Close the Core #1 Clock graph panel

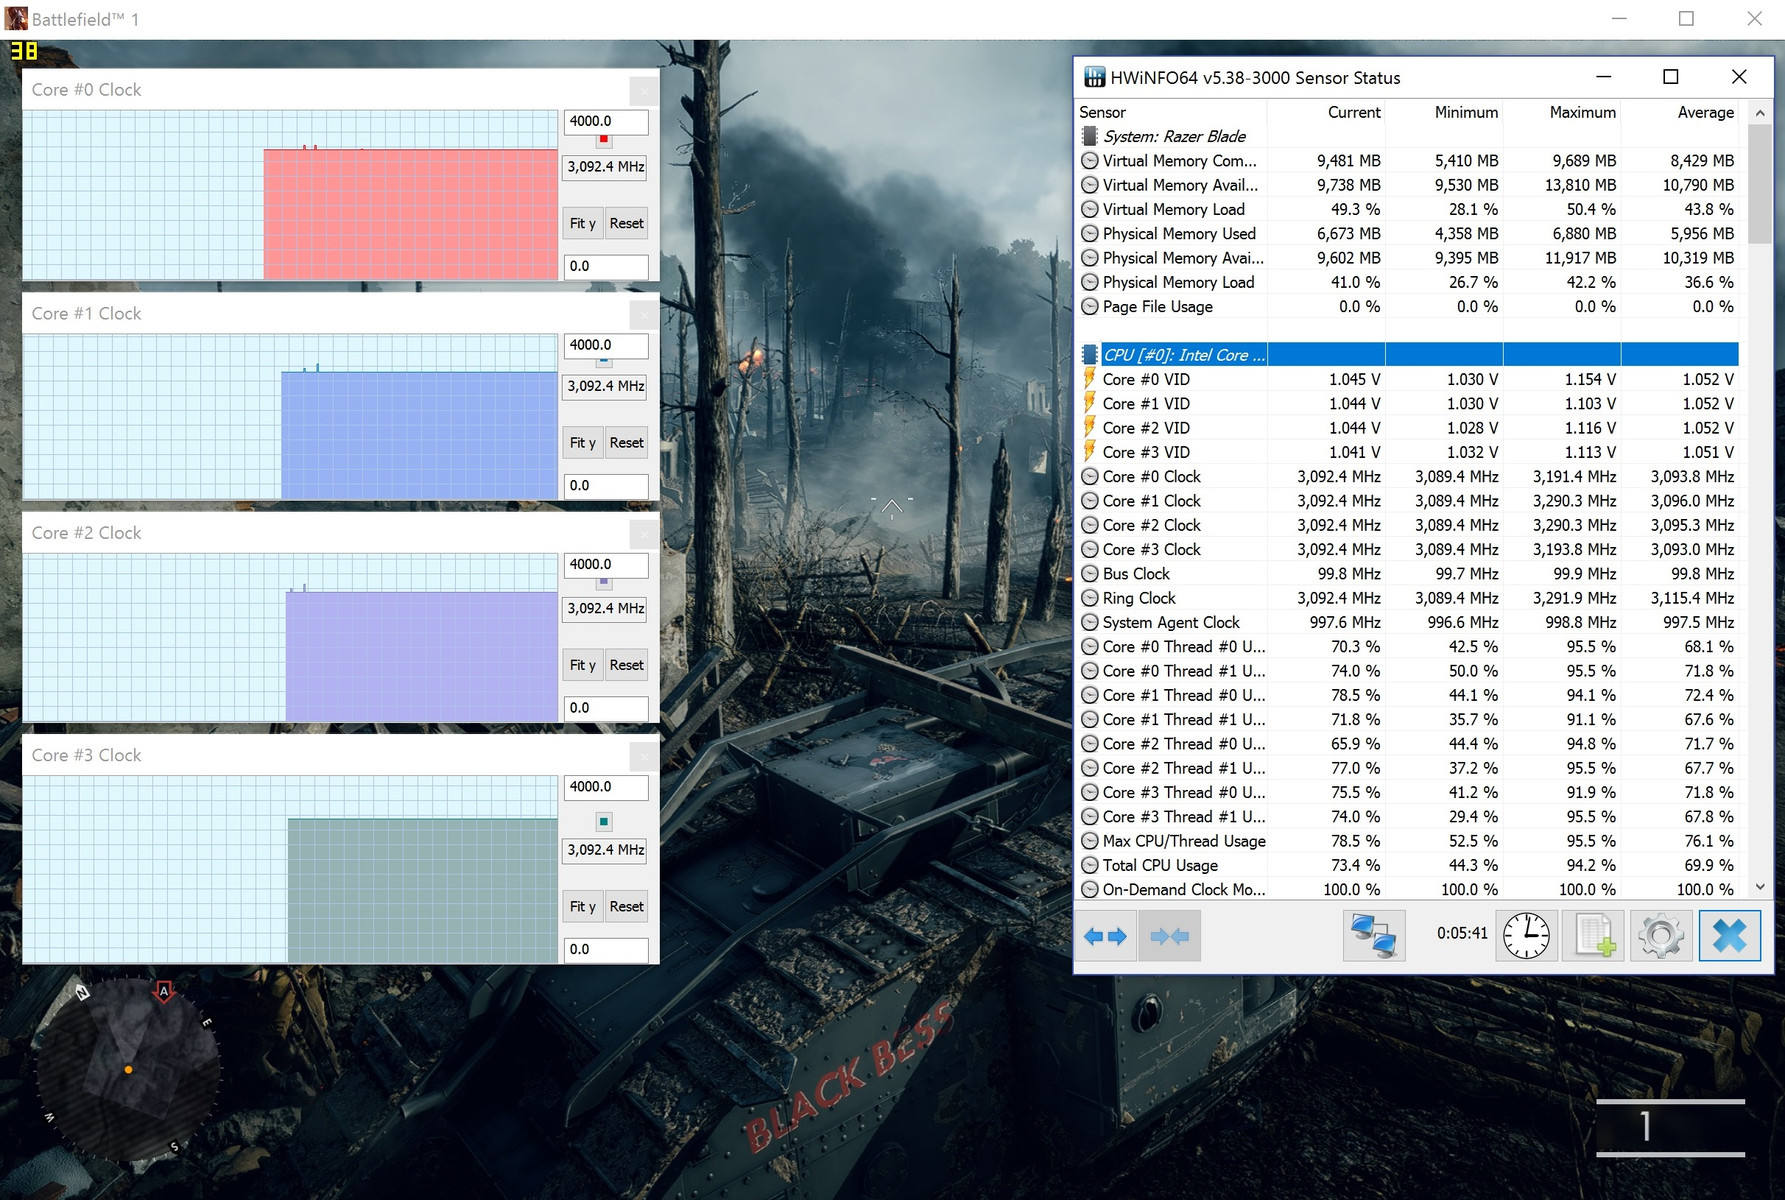coord(644,314)
